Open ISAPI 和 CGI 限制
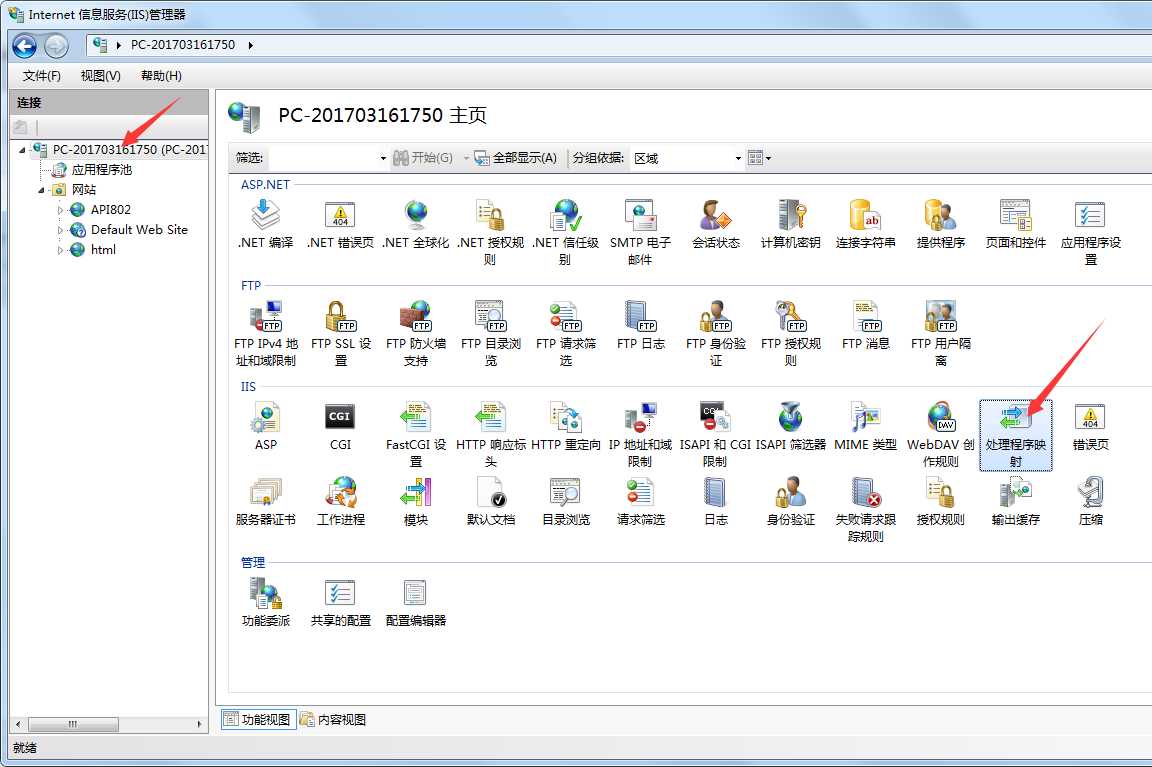The height and width of the screenshot is (767, 1152). pyautogui.click(x=716, y=435)
